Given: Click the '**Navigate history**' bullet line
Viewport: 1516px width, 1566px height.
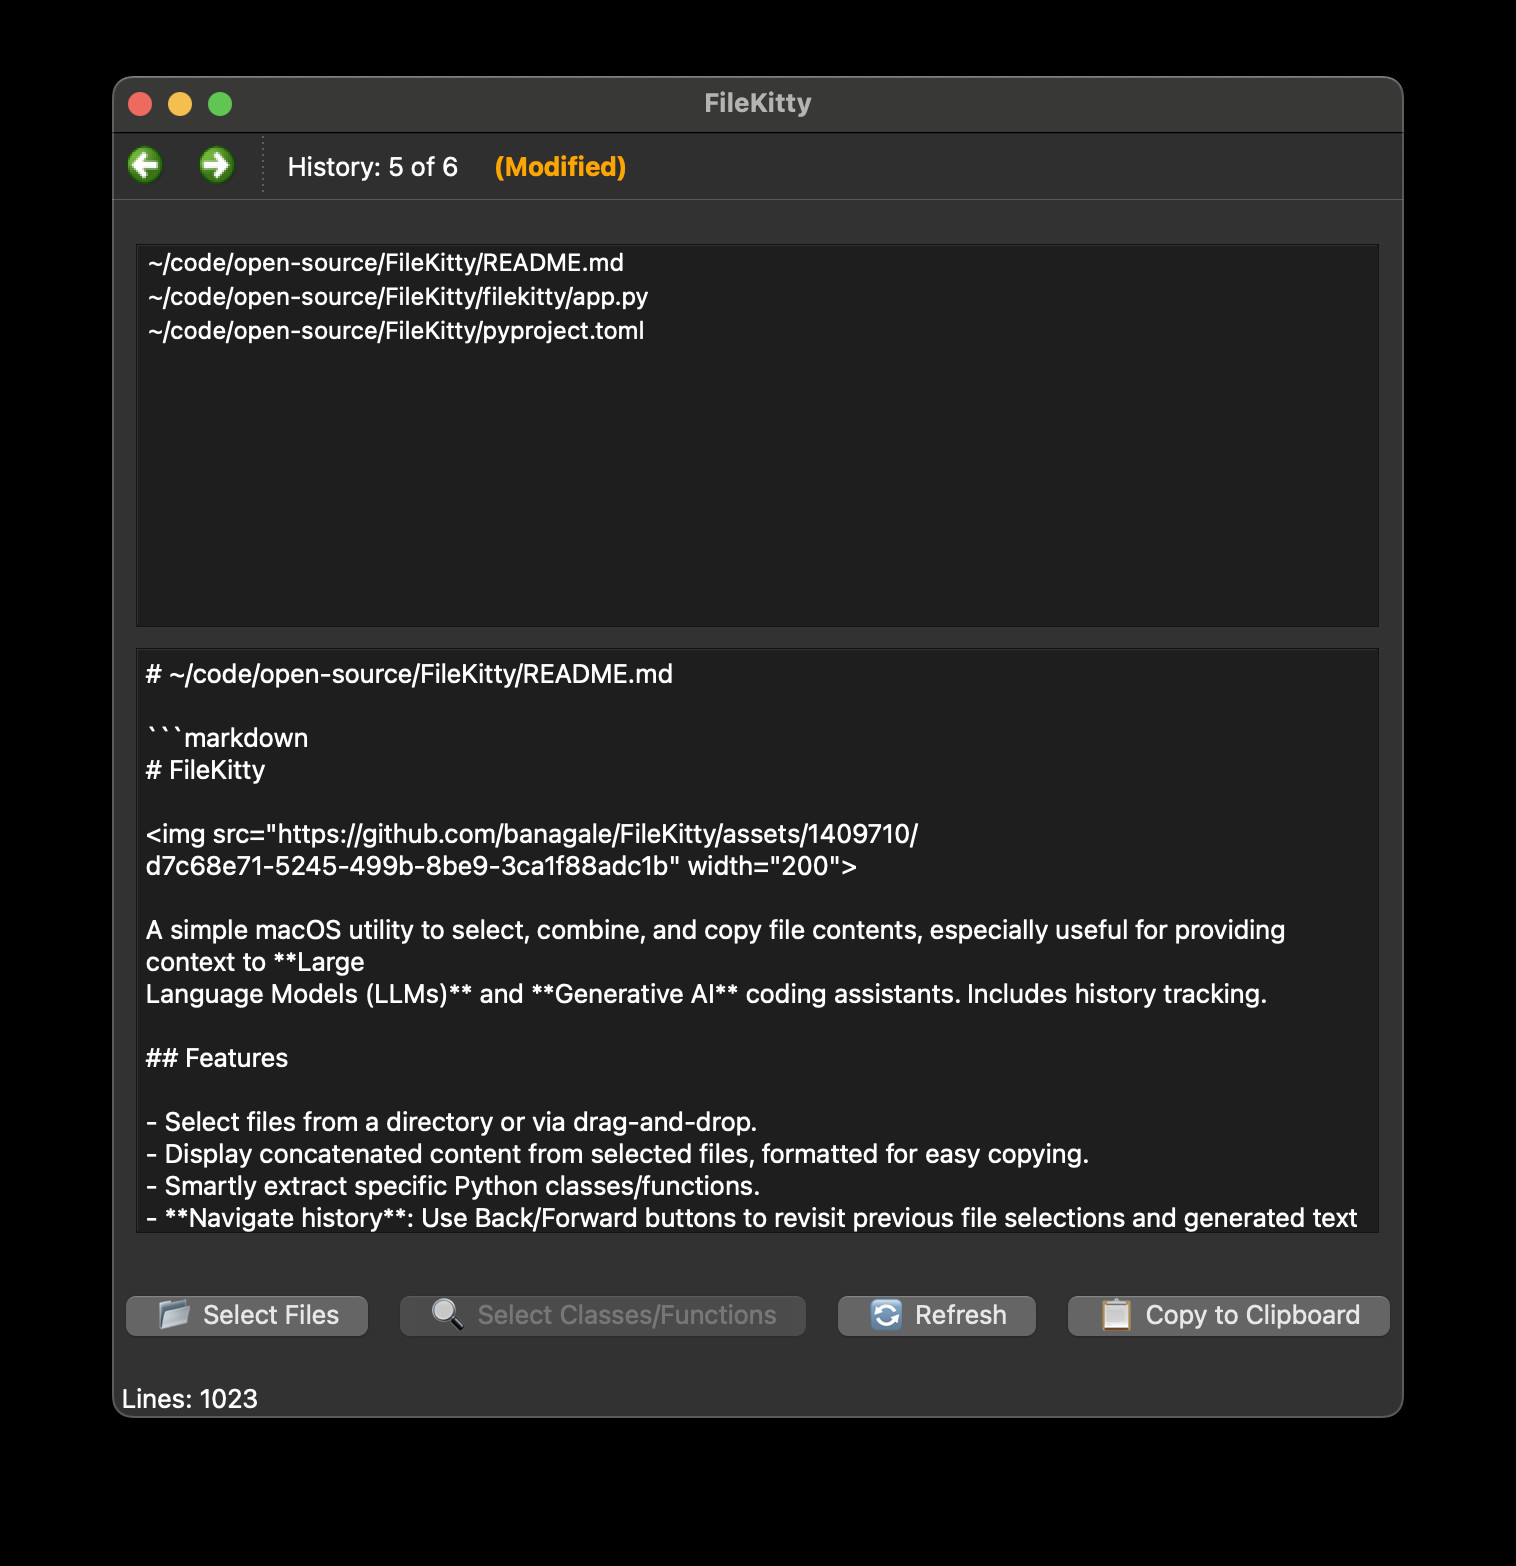Looking at the screenshot, I should (x=751, y=1218).
